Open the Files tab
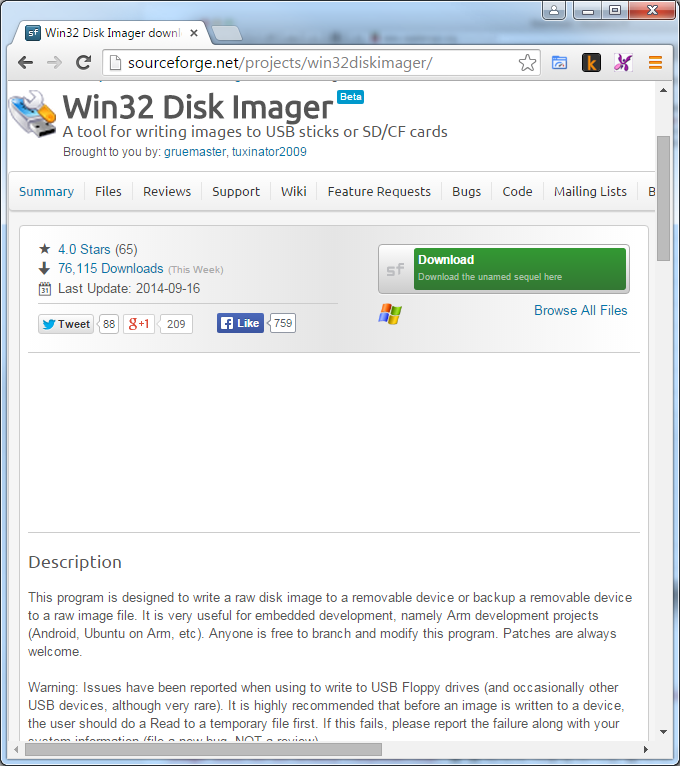 (108, 191)
